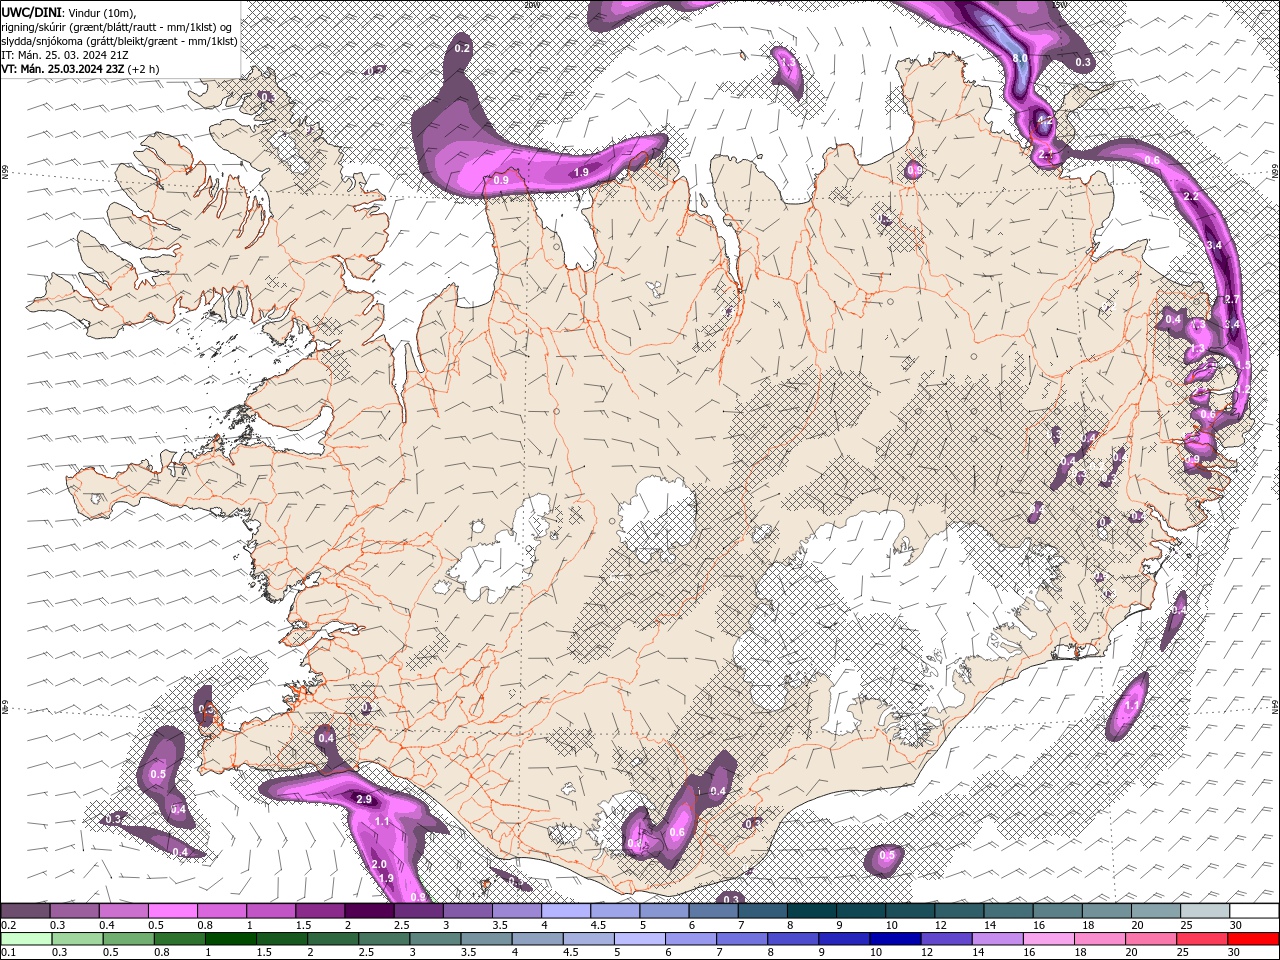Image resolution: width=1280 pixels, height=960 pixels.
Task: Pick the palest green lower swatch at 0.1
Action: [x=26, y=939]
